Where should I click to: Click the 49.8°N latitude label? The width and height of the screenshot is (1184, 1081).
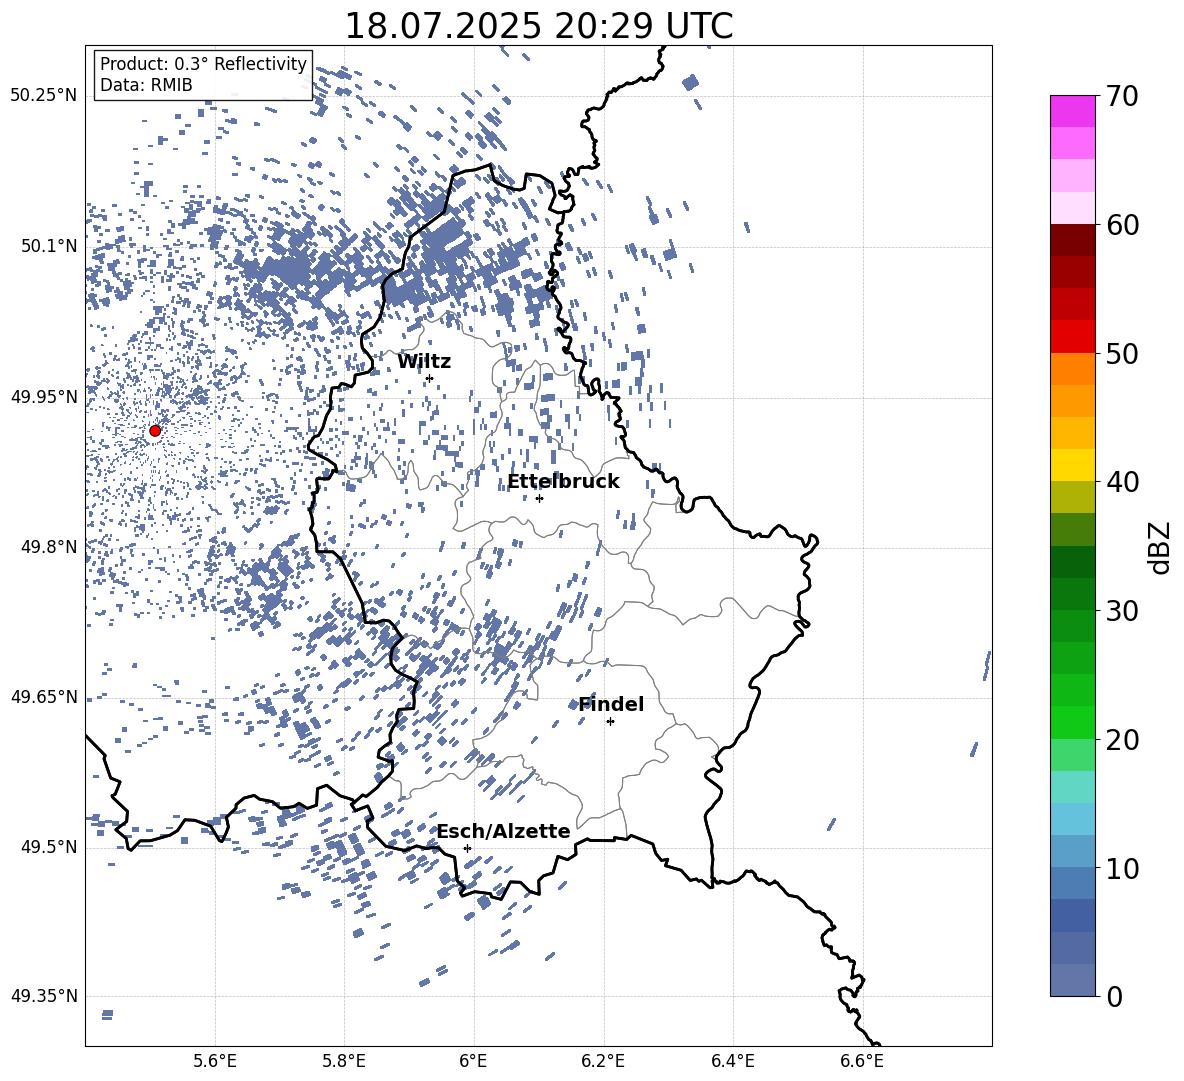click(x=49, y=547)
